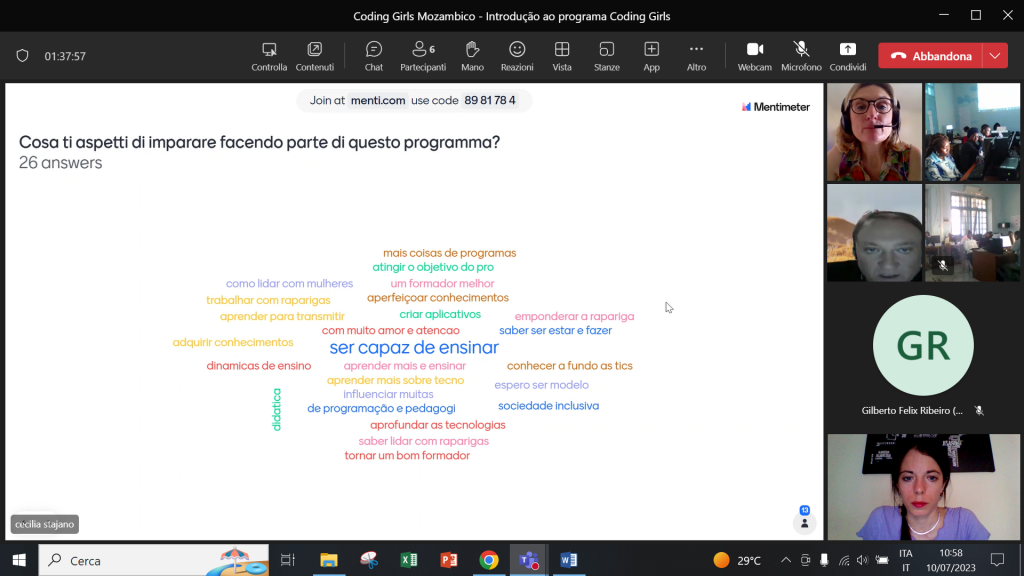Click the '26 answers' count text
The height and width of the screenshot is (576, 1024).
(60, 163)
